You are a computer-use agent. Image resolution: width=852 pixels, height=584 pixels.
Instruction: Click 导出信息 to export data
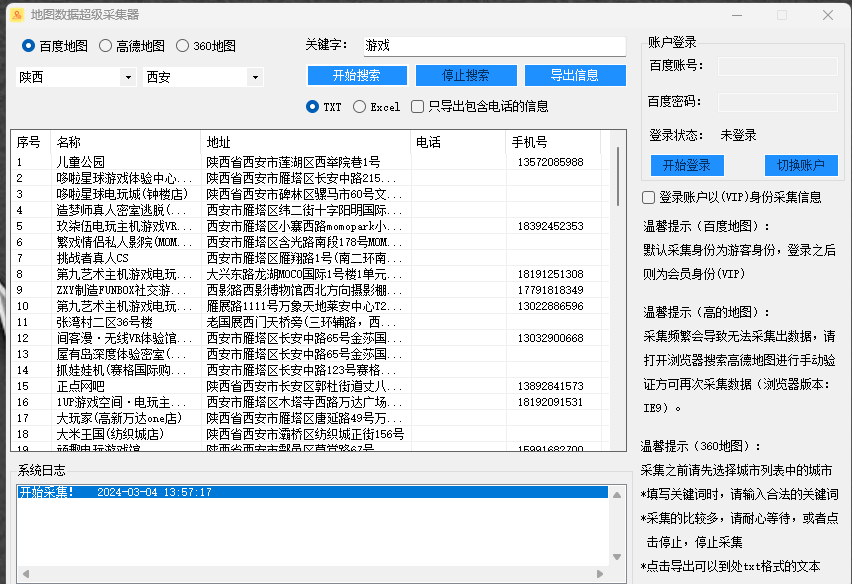point(574,76)
